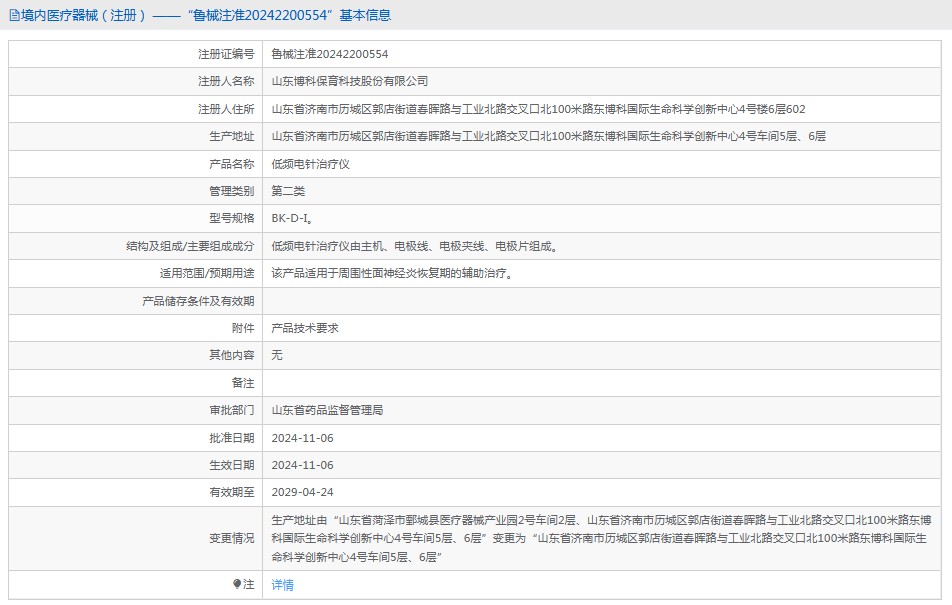Select the label 适用范围/预期用途
The image size is (952, 605).
[206, 273]
